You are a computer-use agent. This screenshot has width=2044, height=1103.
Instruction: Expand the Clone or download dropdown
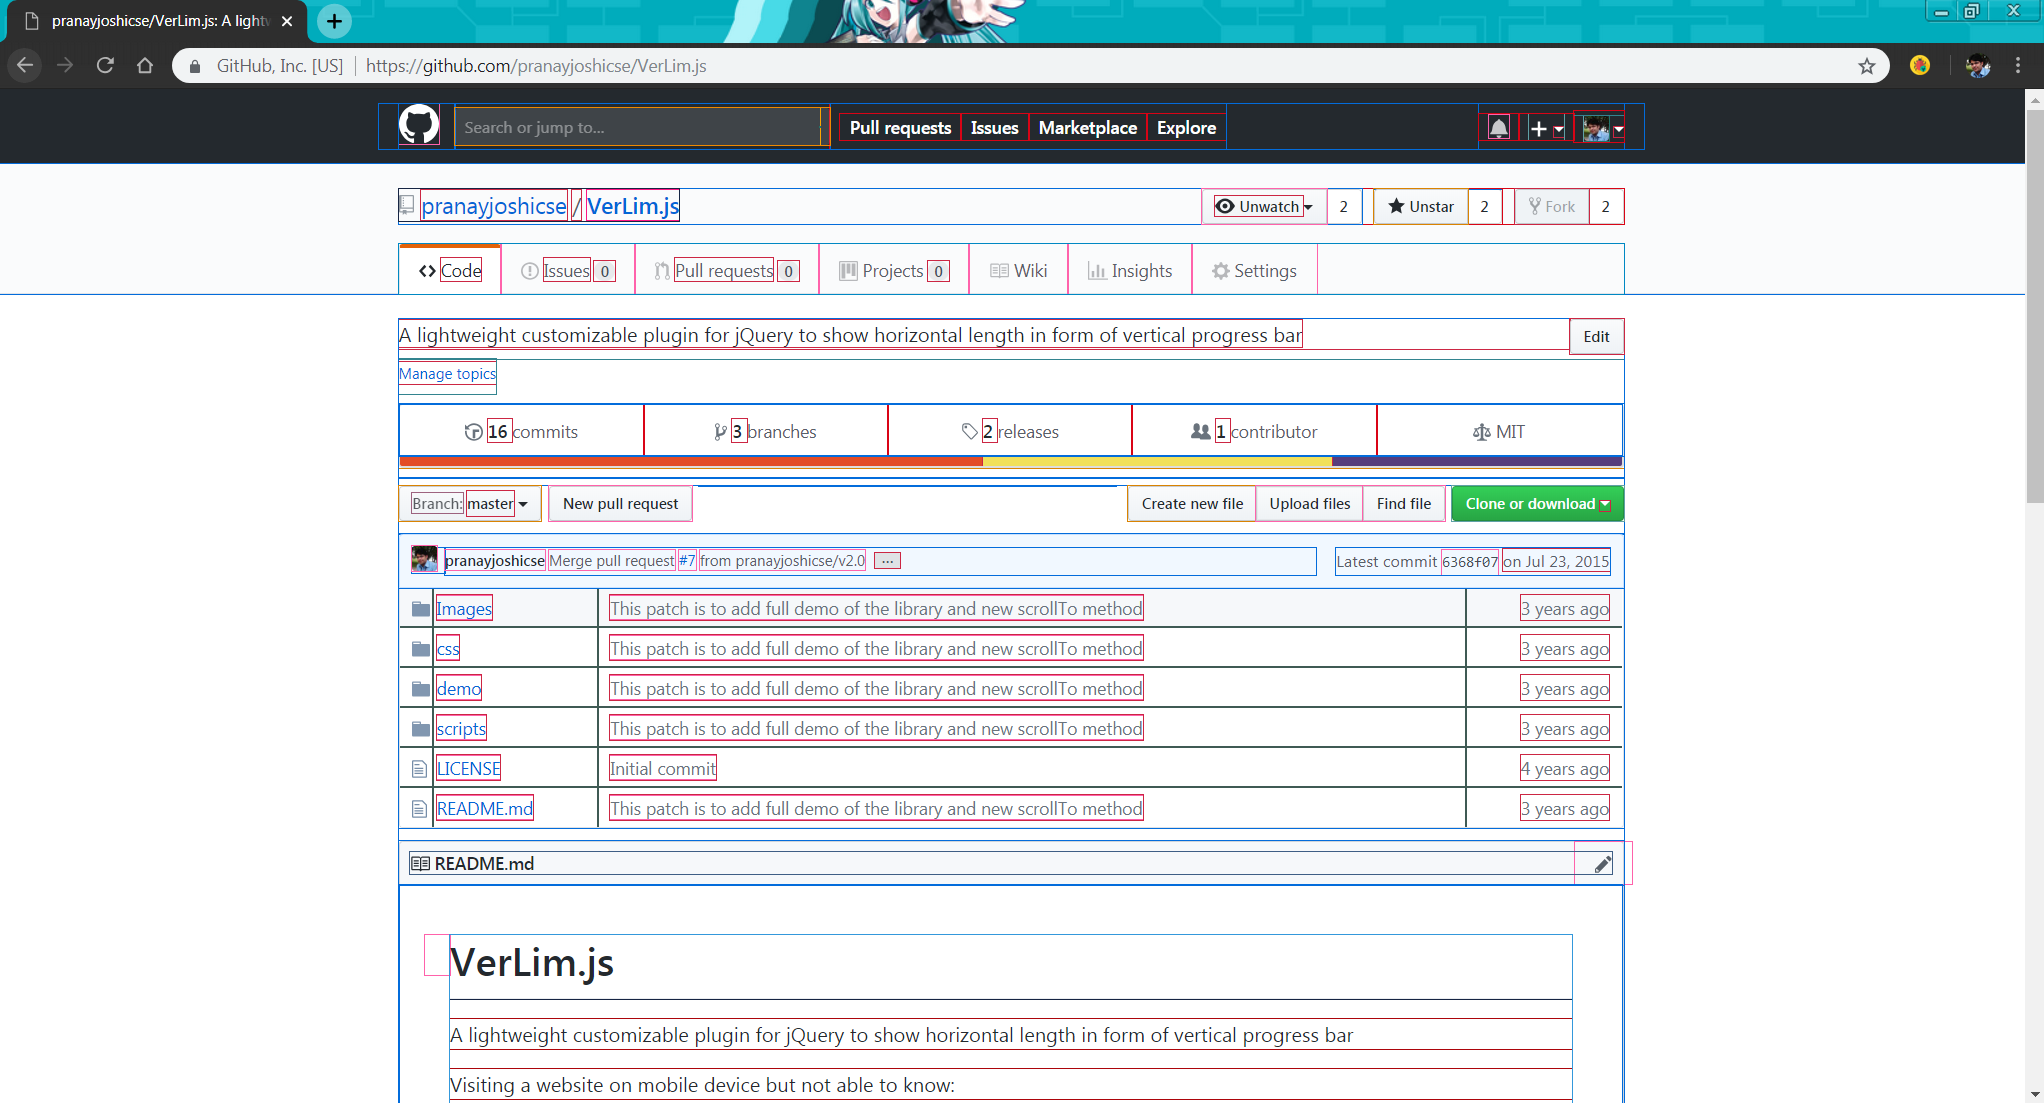[1537, 504]
